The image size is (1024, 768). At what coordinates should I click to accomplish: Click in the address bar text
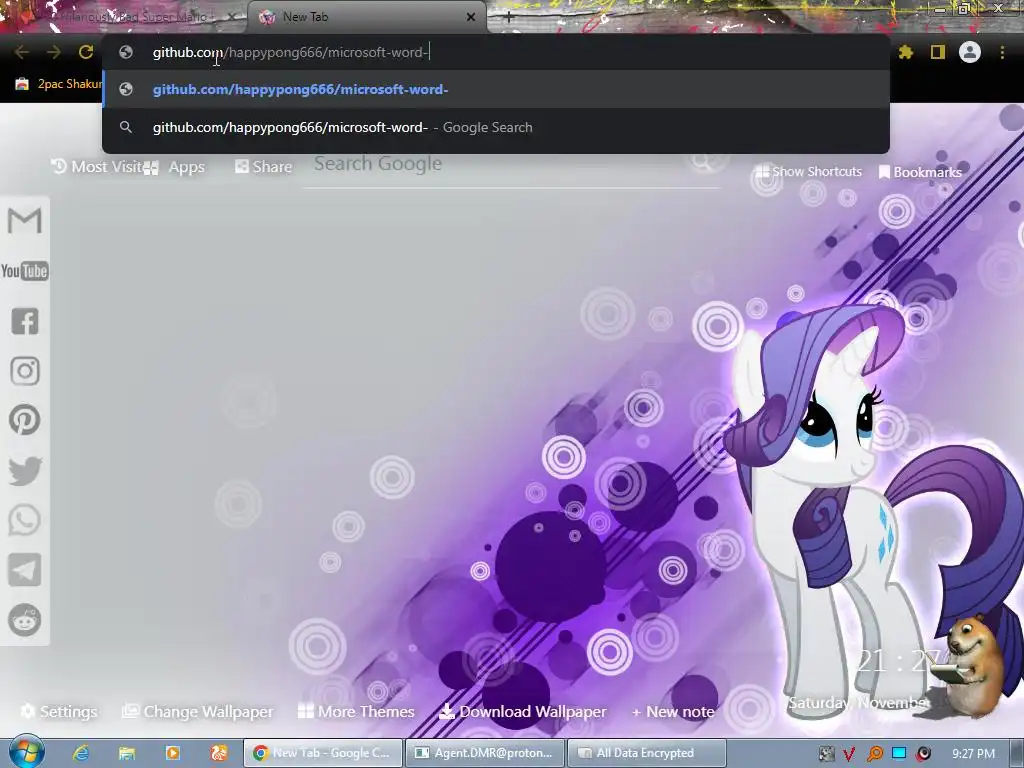pos(291,52)
